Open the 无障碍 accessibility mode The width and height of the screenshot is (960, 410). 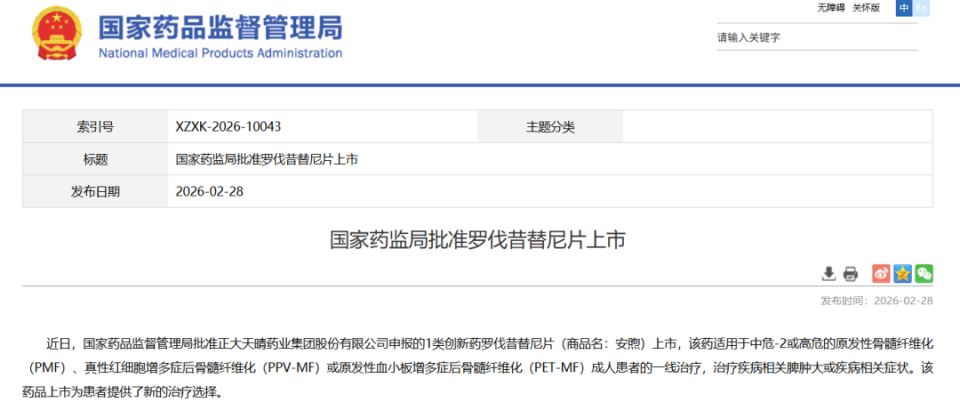(x=832, y=8)
